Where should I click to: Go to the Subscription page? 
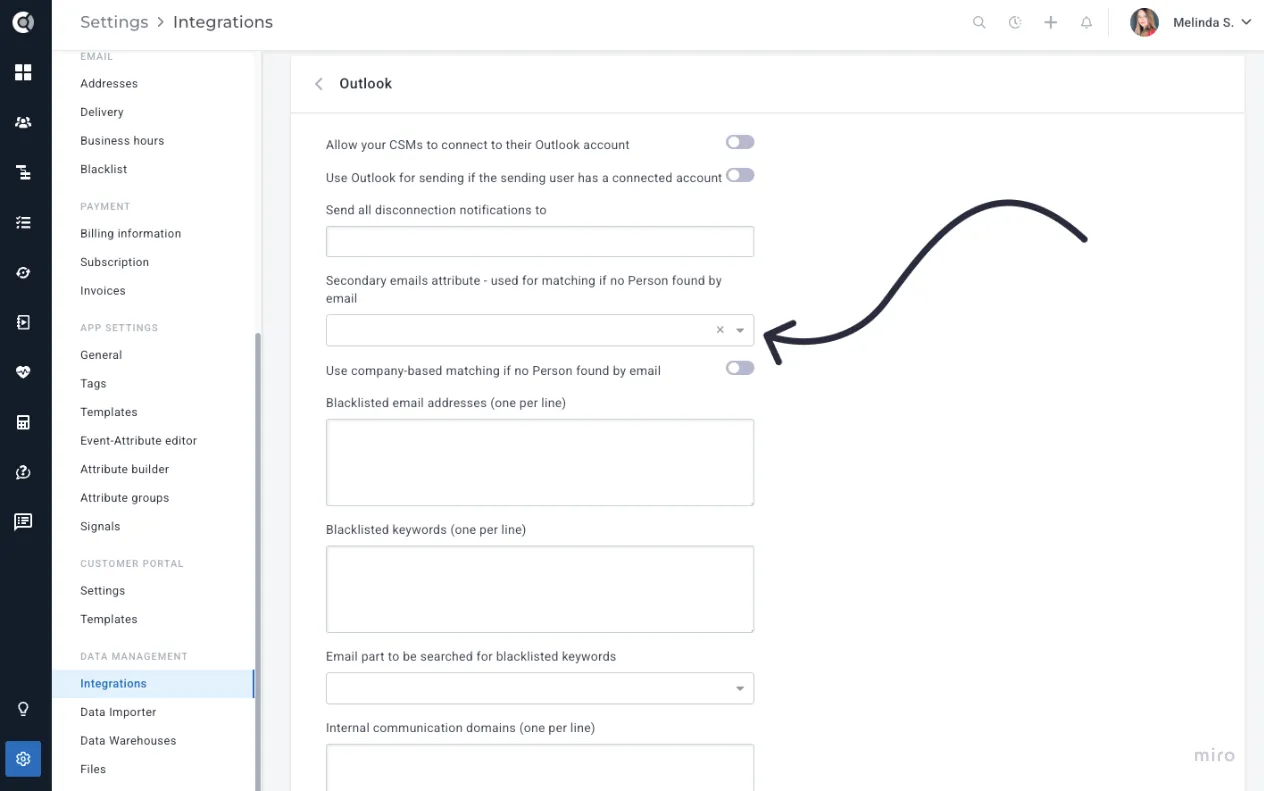point(115,262)
